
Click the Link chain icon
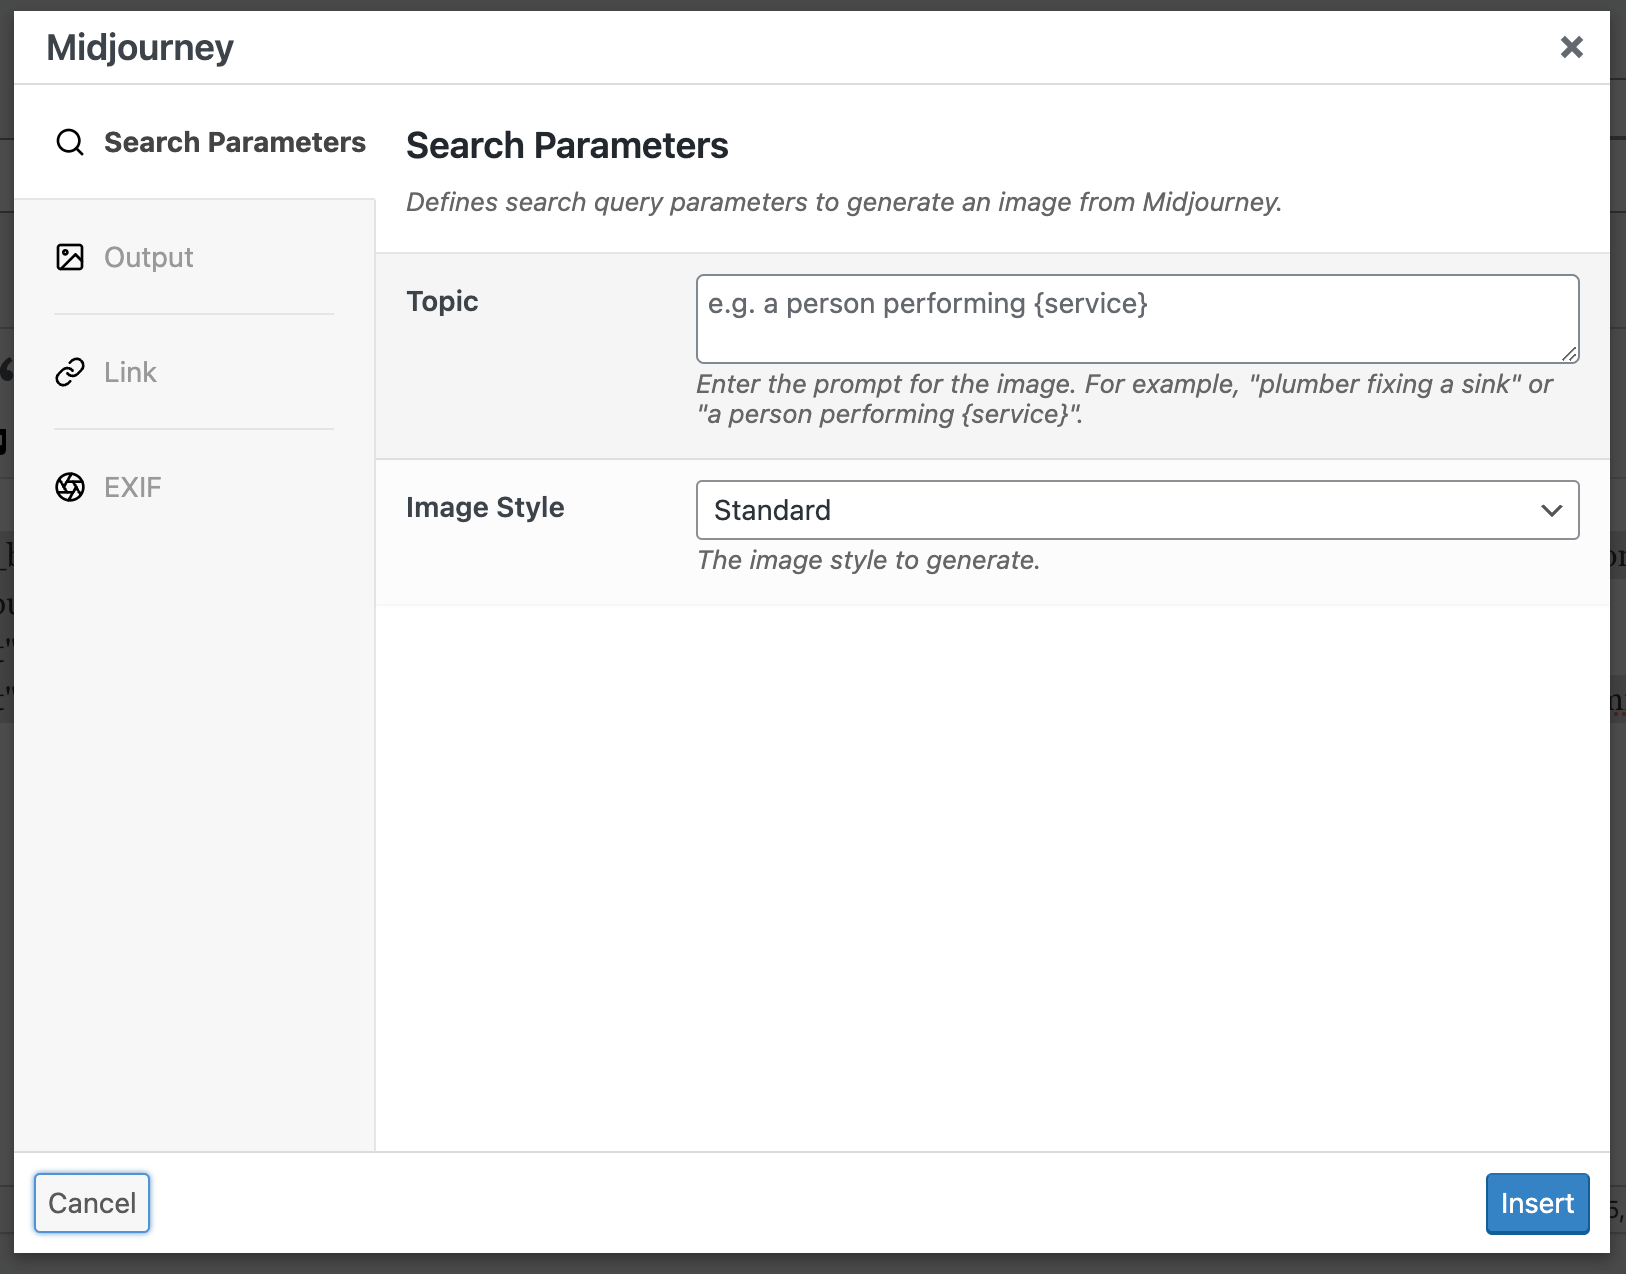70,372
